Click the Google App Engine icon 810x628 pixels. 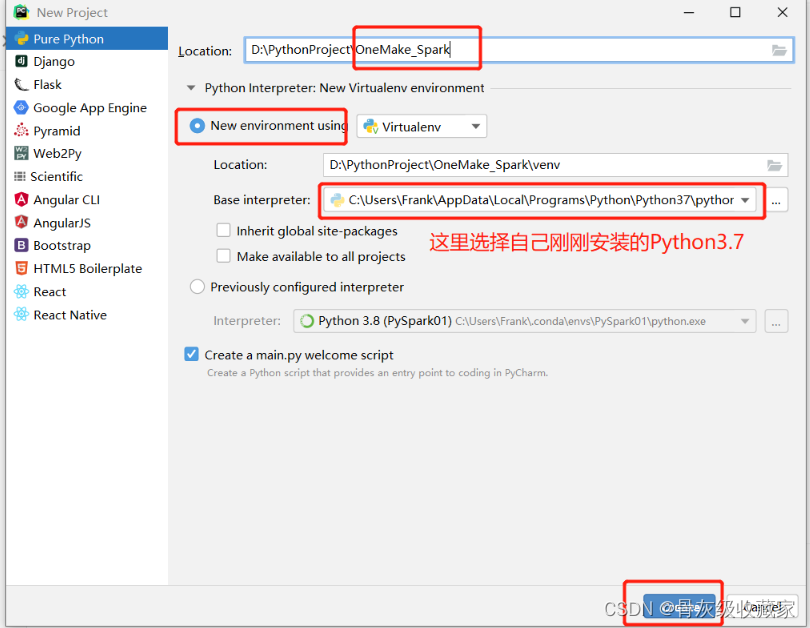21,107
